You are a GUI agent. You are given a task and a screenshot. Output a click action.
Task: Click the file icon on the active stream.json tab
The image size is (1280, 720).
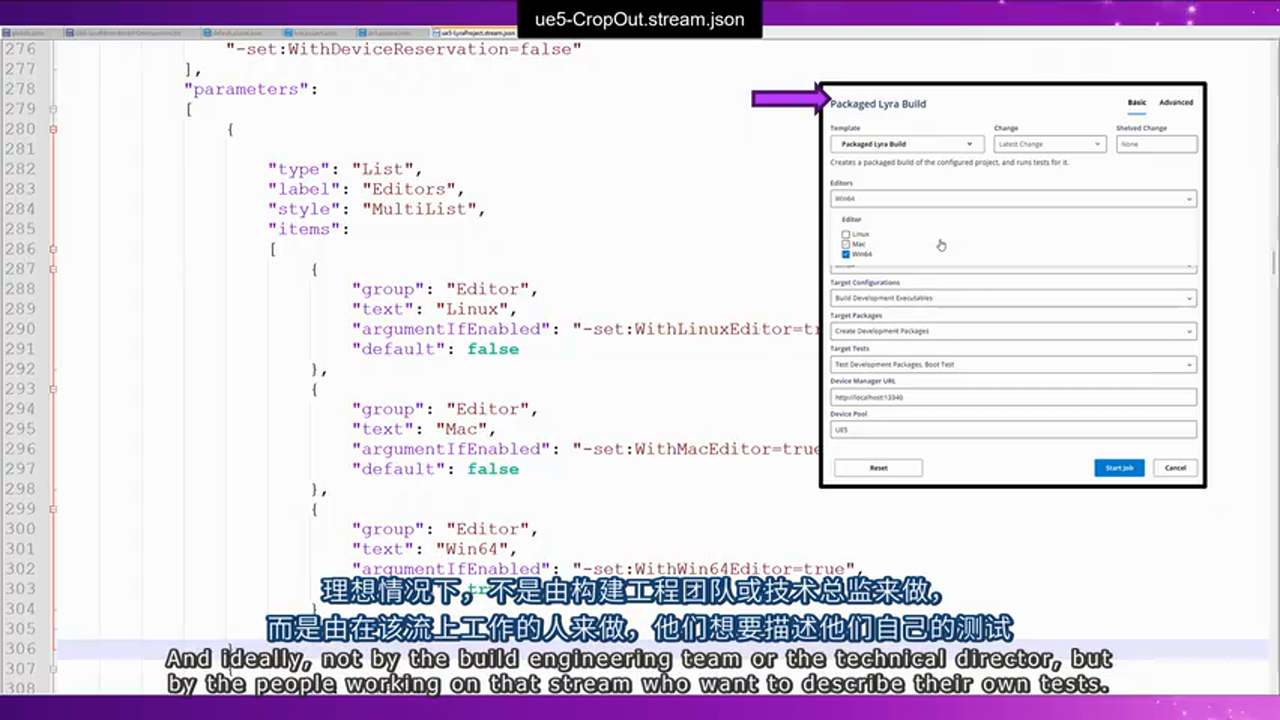[x=69, y=32]
